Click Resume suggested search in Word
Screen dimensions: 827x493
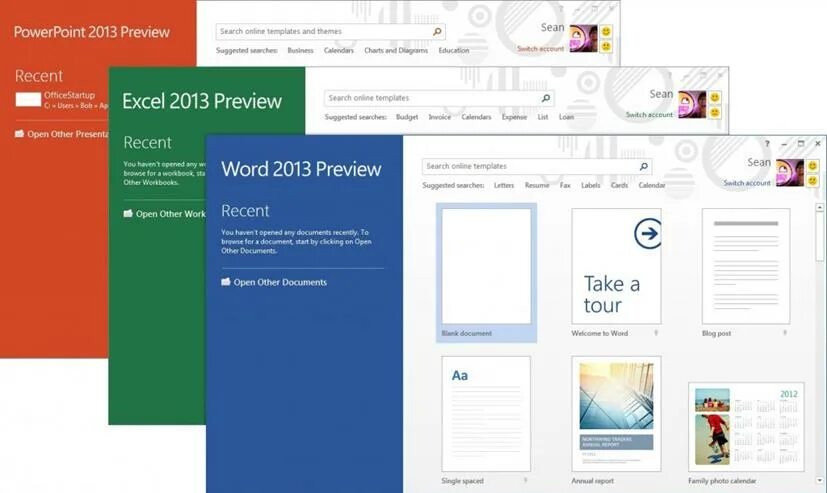[537, 185]
